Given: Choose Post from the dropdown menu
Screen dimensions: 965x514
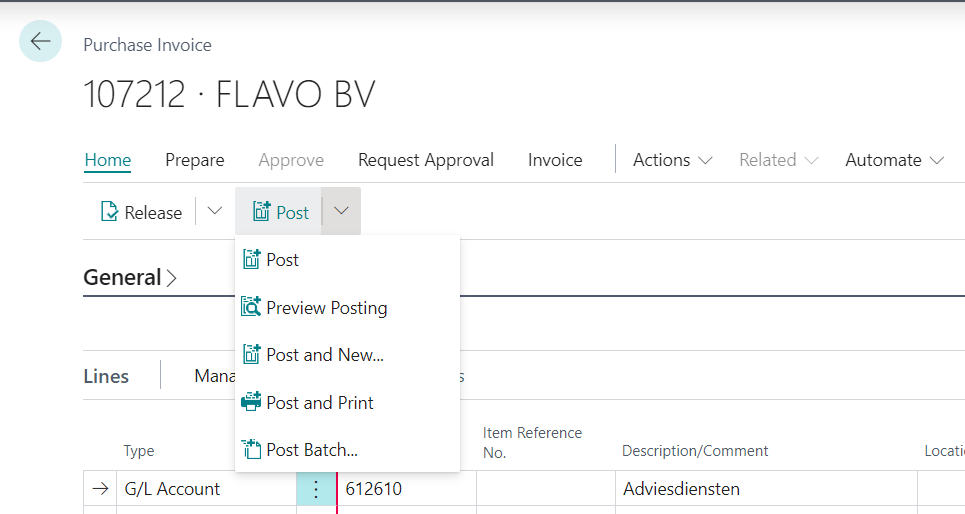Looking at the screenshot, I should (282, 260).
